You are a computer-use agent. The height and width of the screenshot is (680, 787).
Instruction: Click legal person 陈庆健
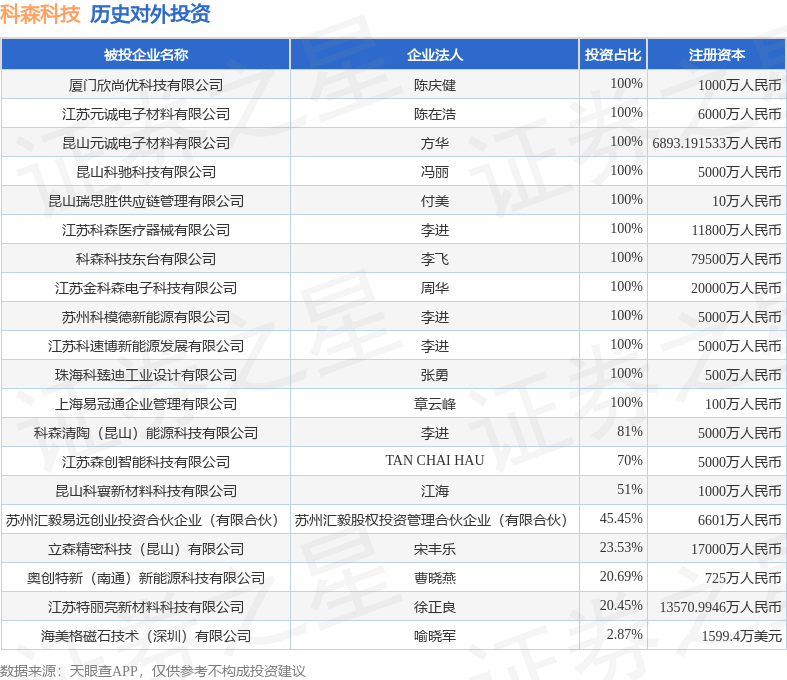coord(435,85)
